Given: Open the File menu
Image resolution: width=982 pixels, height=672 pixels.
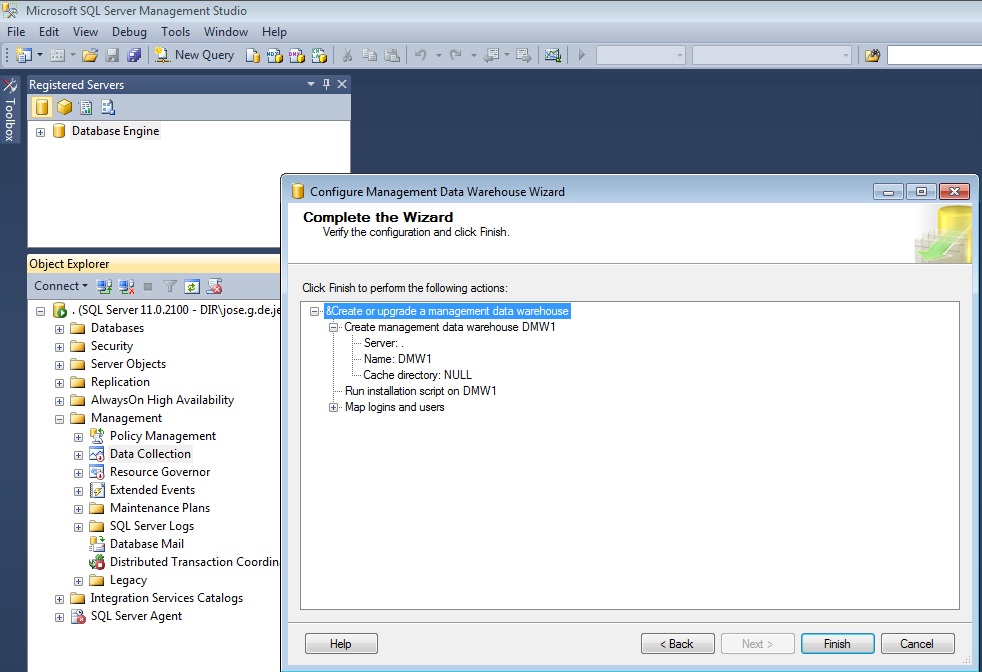Looking at the screenshot, I should click(16, 32).
